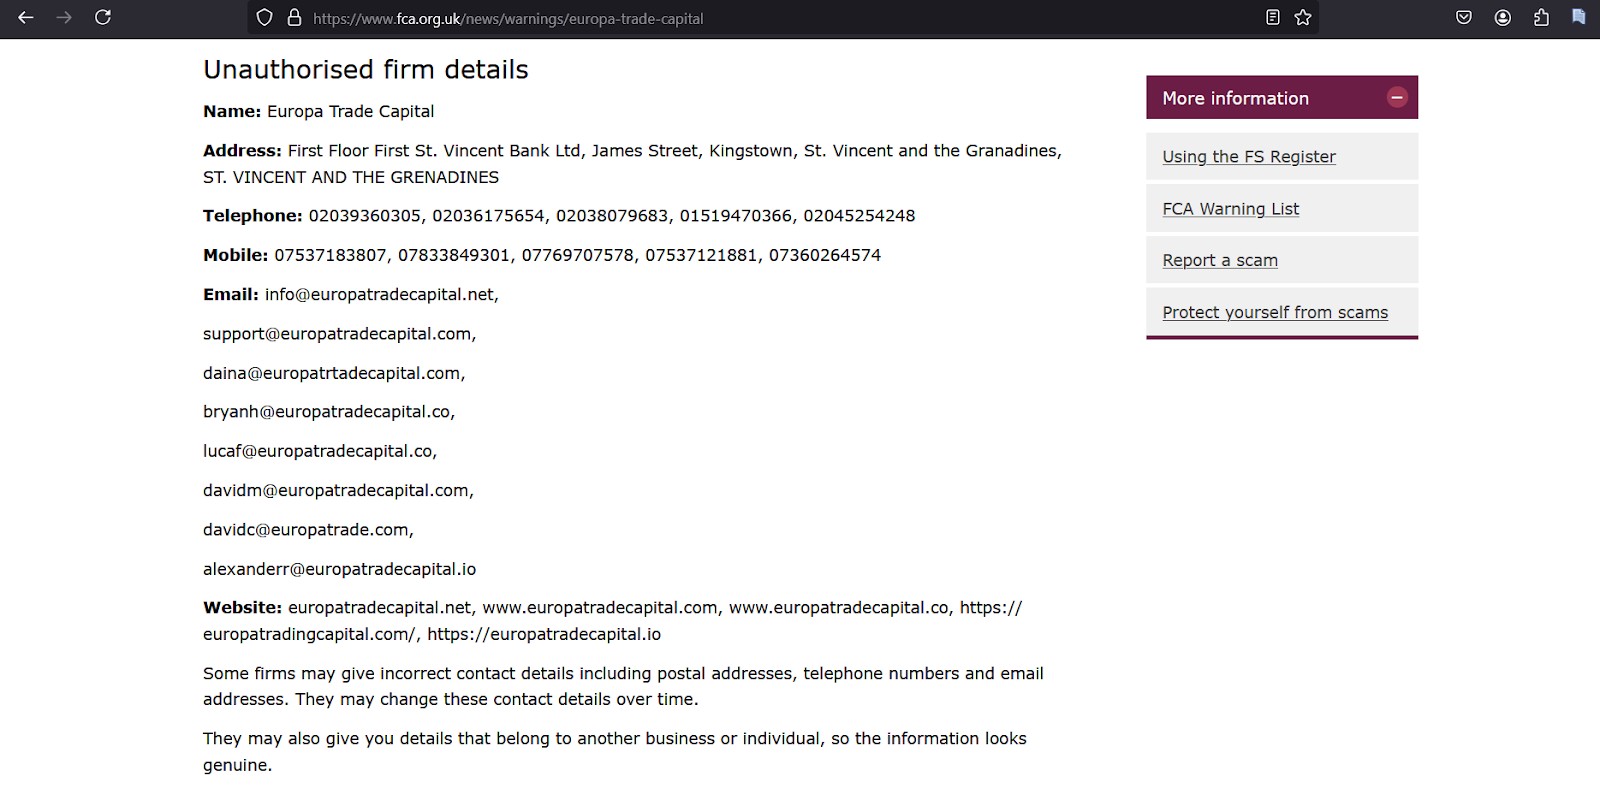The height and width of the screenshot is (794, 1600).
Task: Open the shield tracking protection icon
Action: pos(264,18)
